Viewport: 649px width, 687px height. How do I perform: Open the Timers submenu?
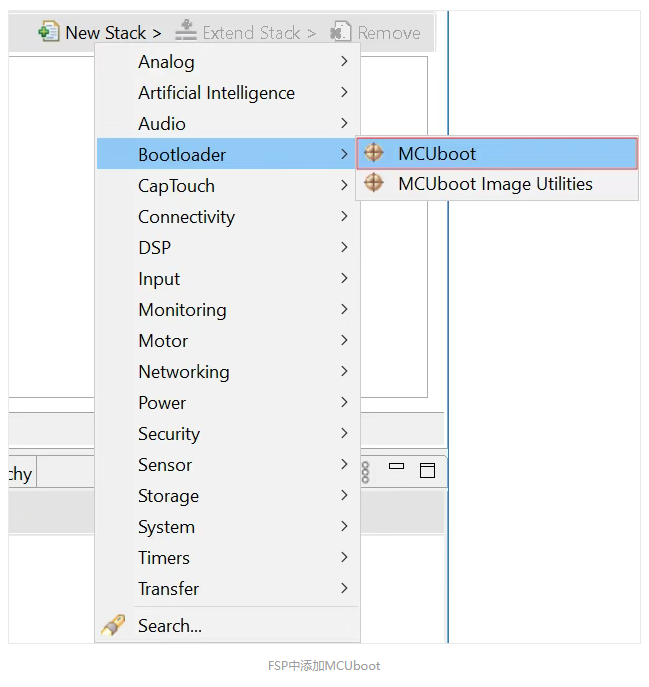coord(228,558)
